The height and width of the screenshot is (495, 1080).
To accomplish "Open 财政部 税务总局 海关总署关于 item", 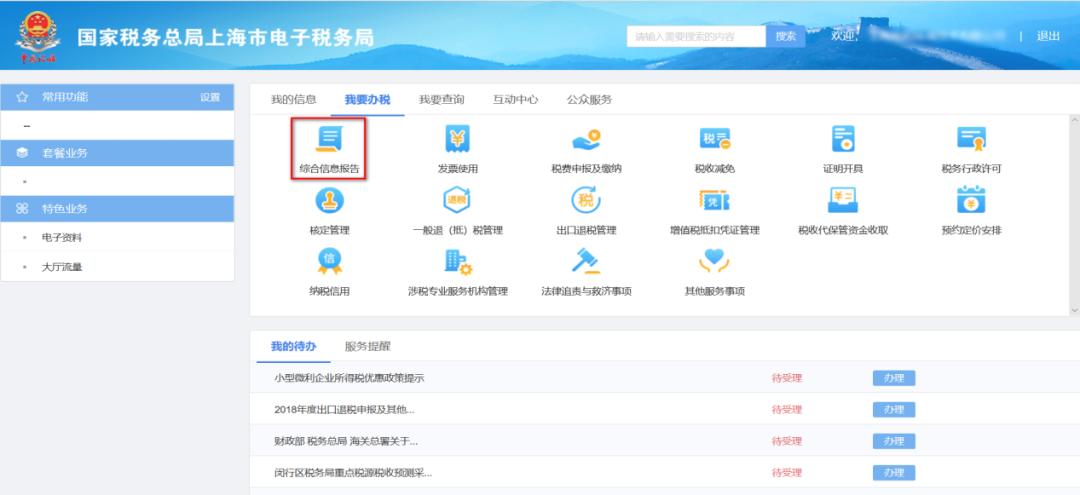I will pyautogui.click(x=346, y=441).
